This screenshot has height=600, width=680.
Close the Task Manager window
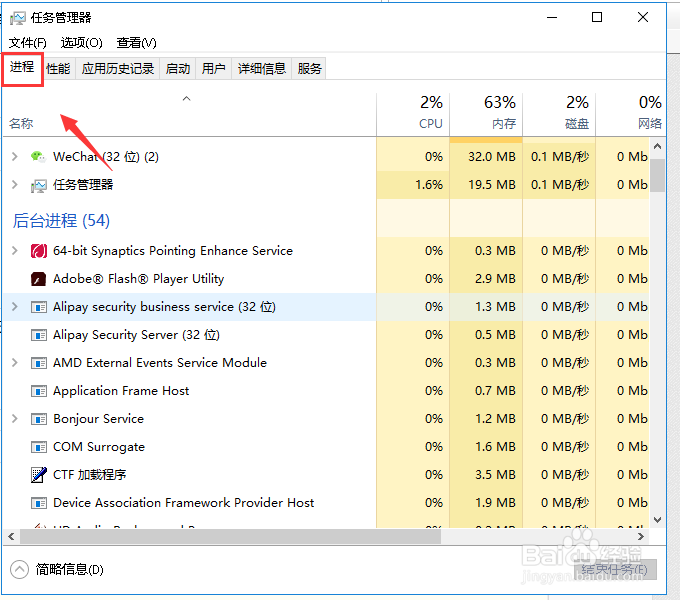point(643,17)
